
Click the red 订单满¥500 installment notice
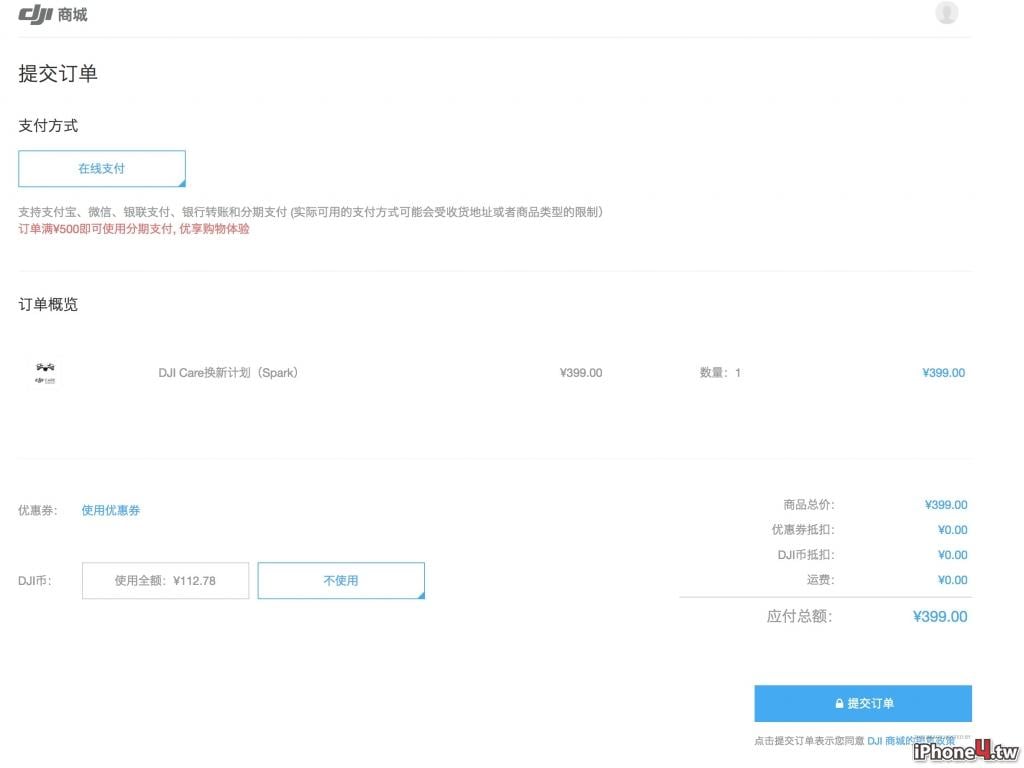click(134, 229)
